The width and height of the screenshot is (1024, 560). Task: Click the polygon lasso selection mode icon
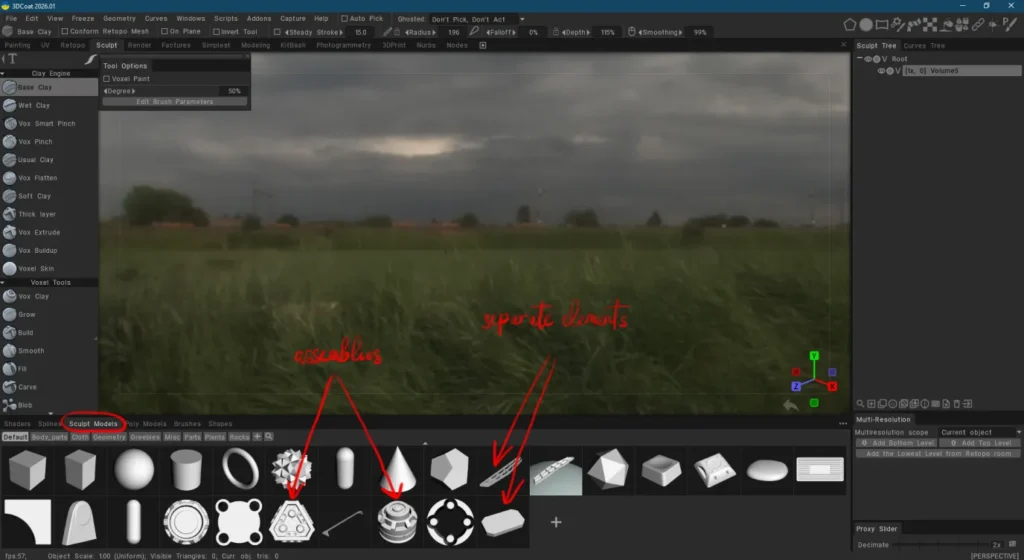coord(850,24)
